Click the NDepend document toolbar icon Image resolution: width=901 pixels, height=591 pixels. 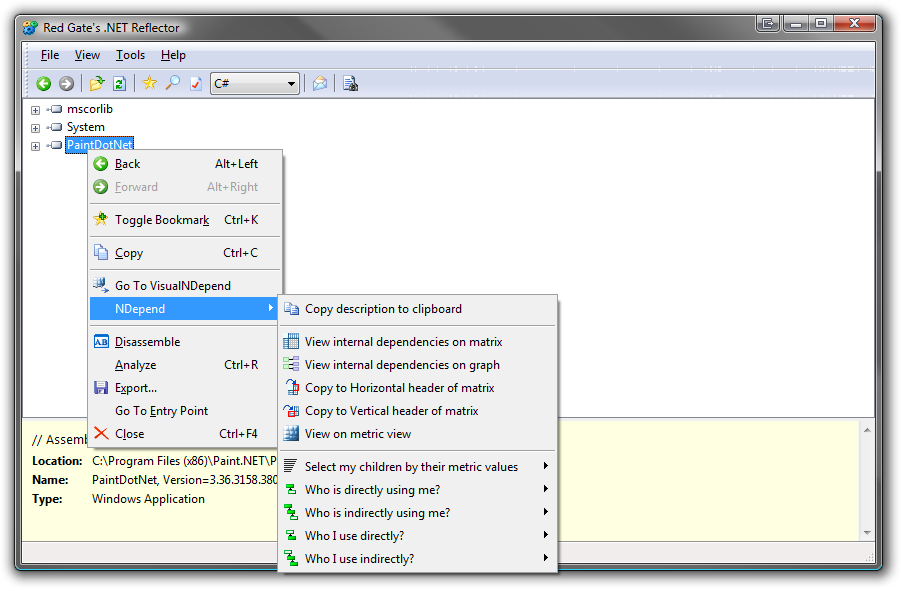[351, 84]
